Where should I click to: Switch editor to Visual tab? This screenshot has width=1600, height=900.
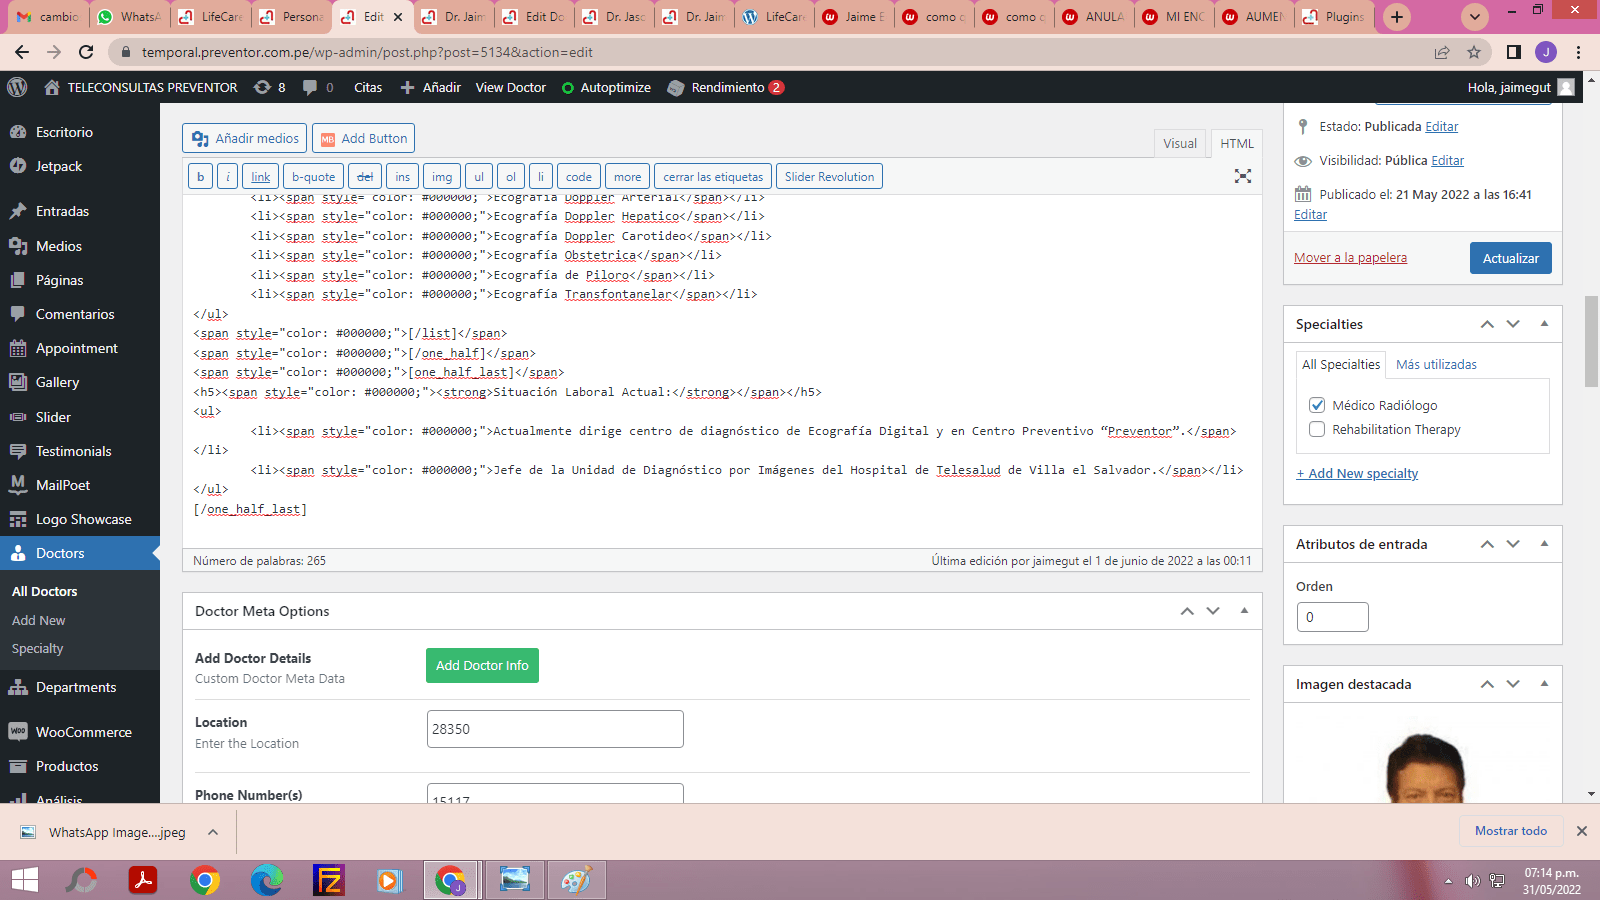point(1180,143)
